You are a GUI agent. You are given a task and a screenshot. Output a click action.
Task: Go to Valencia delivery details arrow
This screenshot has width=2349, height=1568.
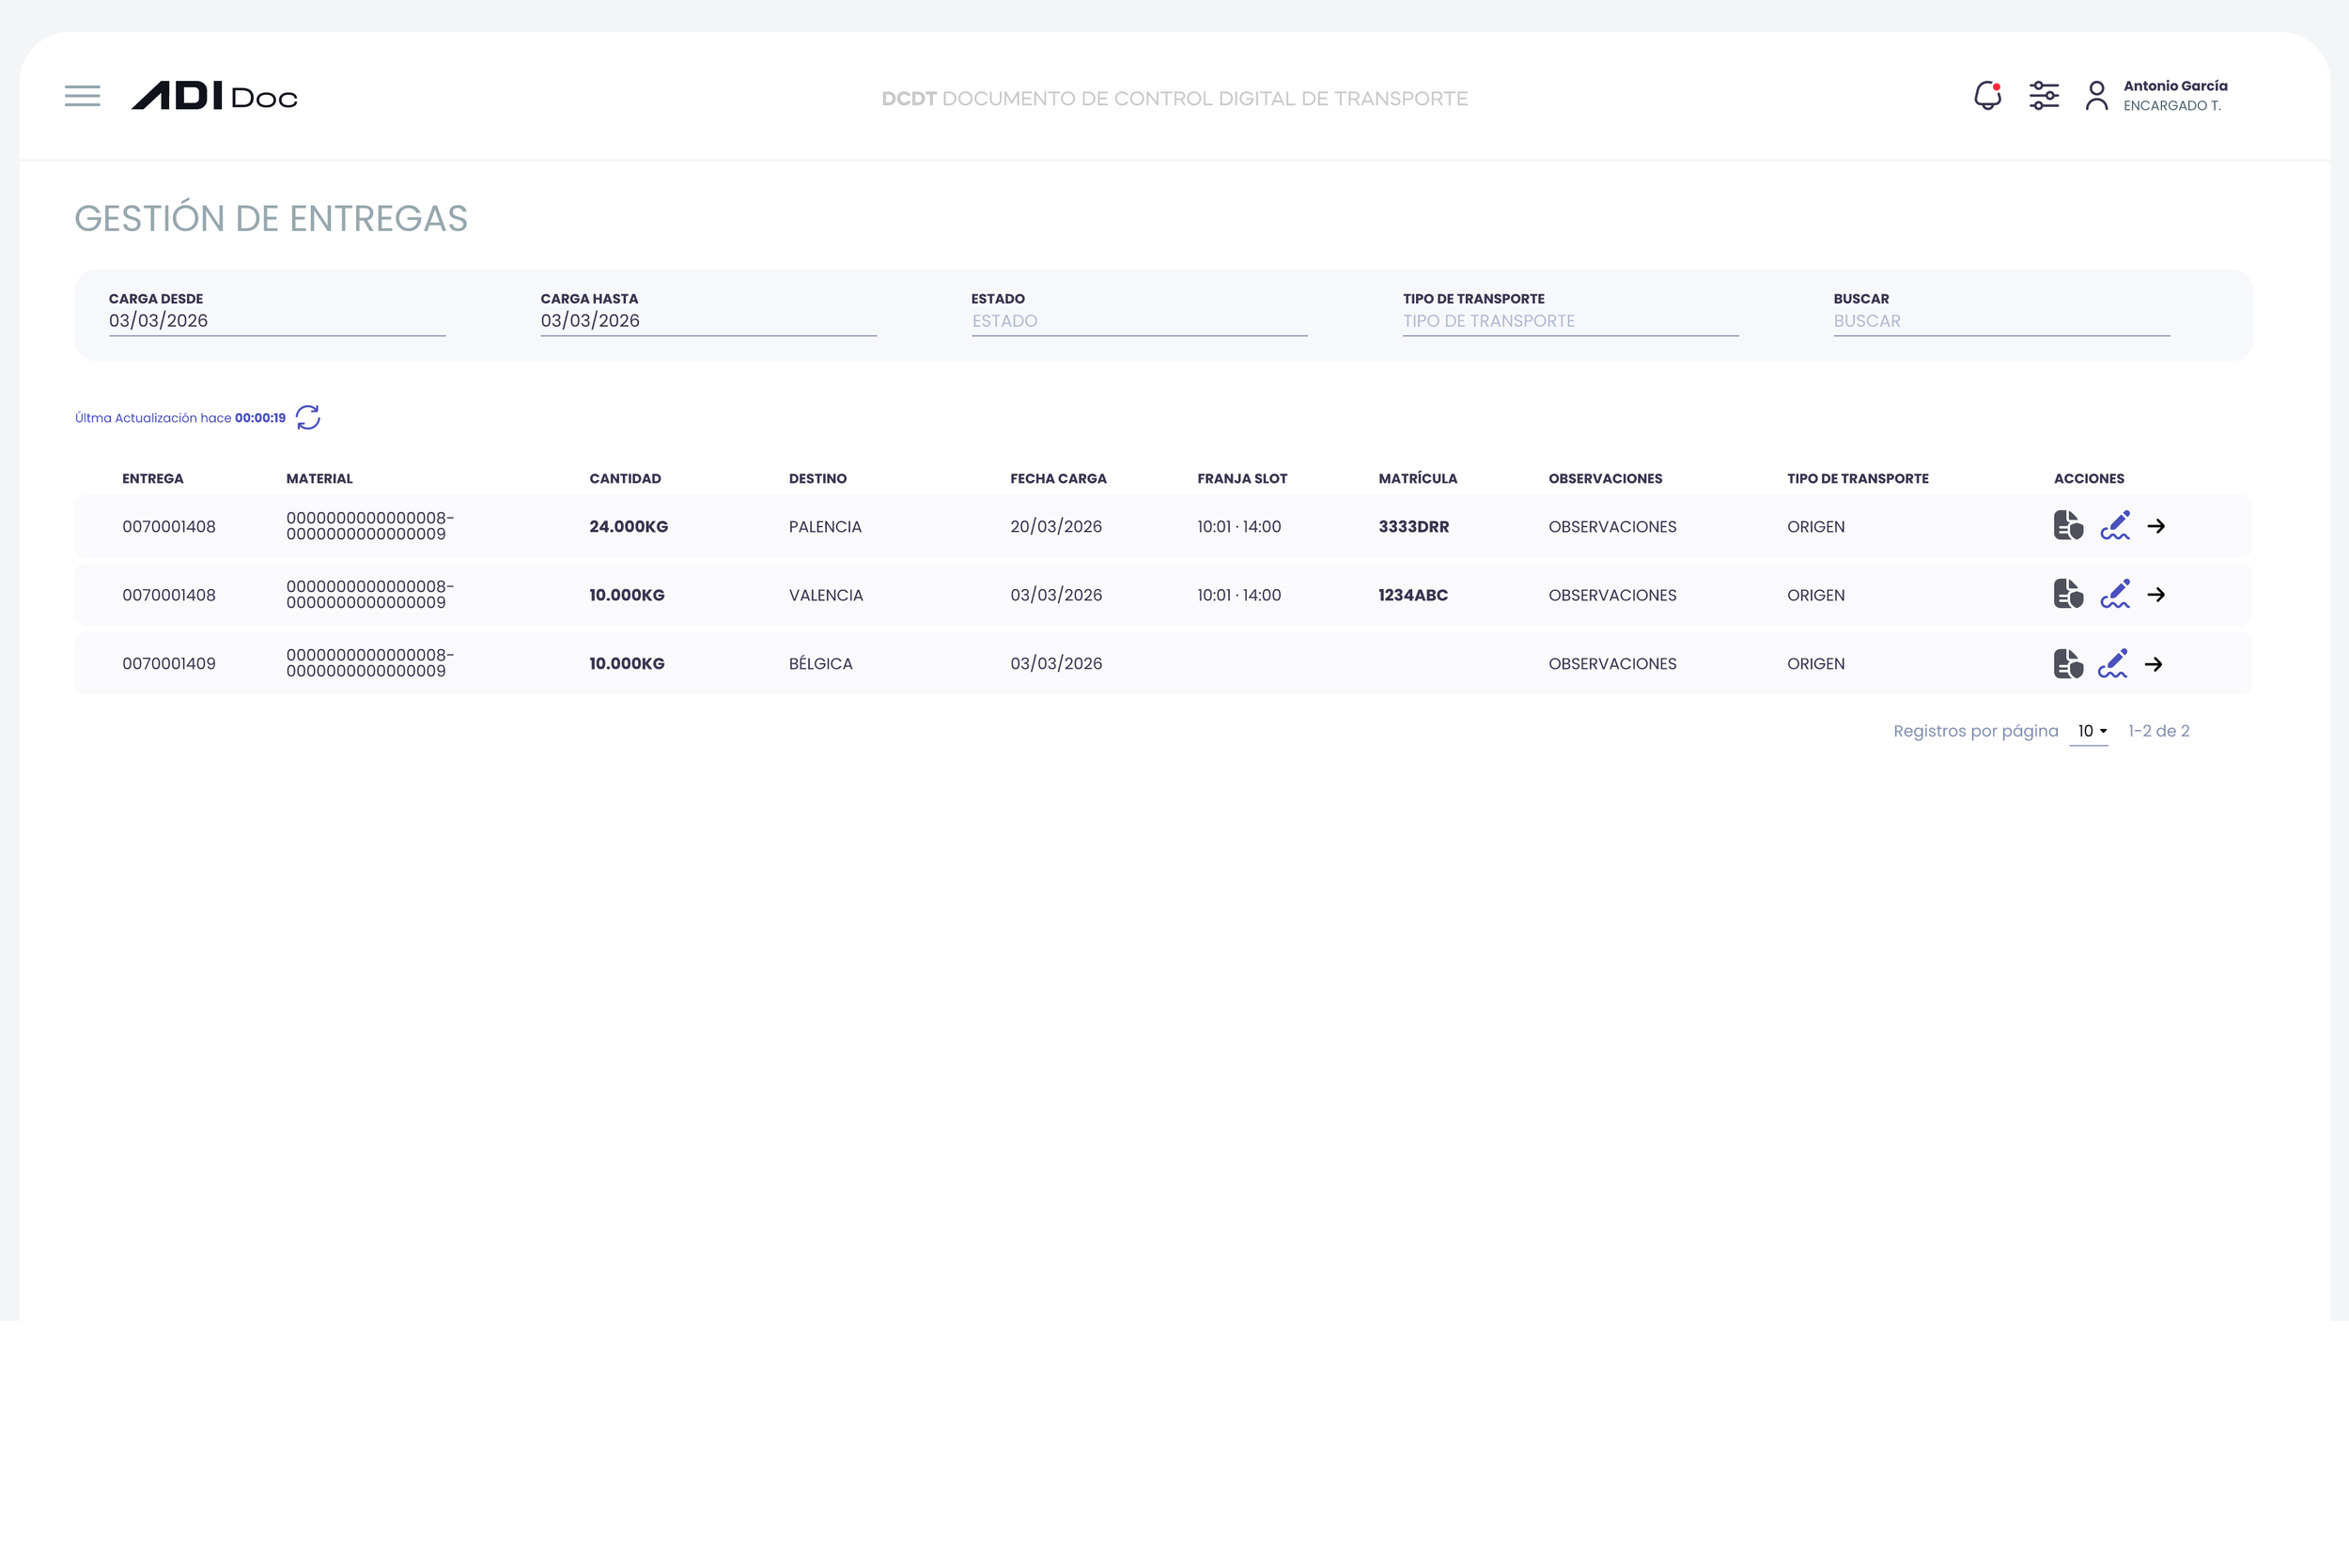[2156, 595]
